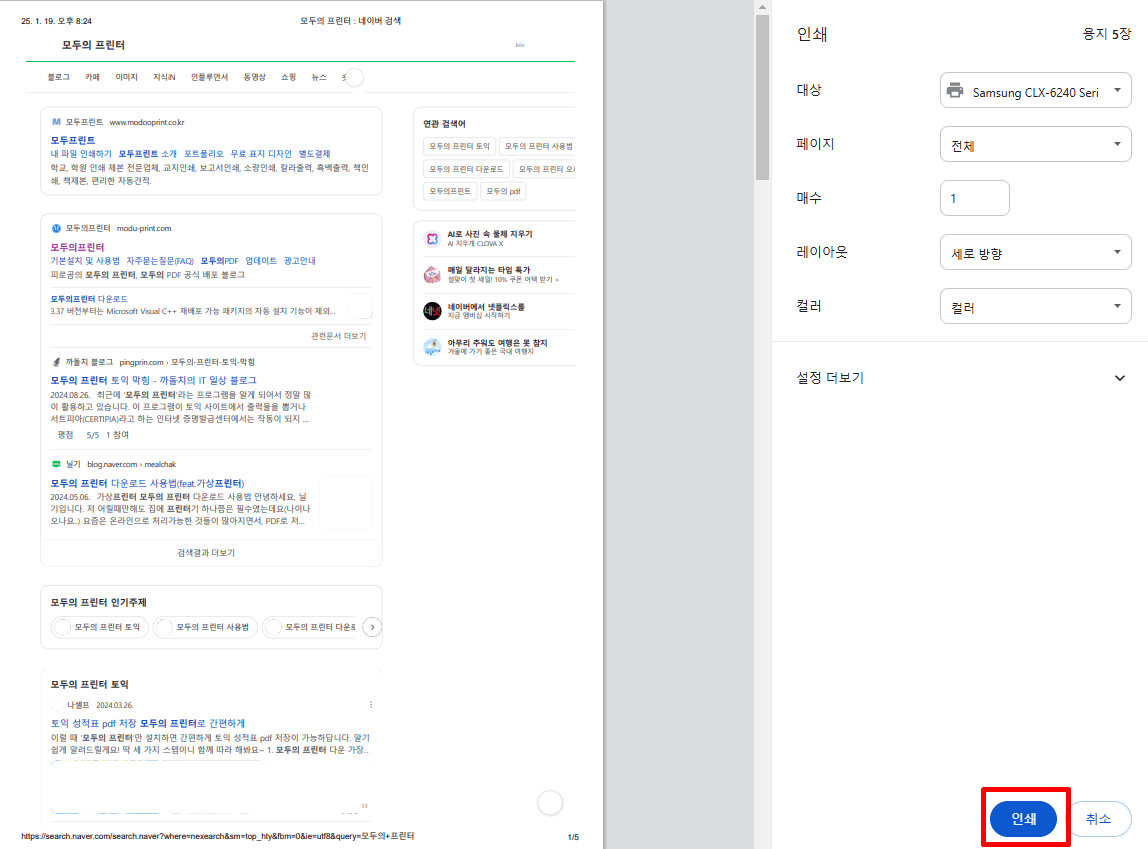Click related search chip 모두의 프린터 다운로드

click(x=466, y=169)
